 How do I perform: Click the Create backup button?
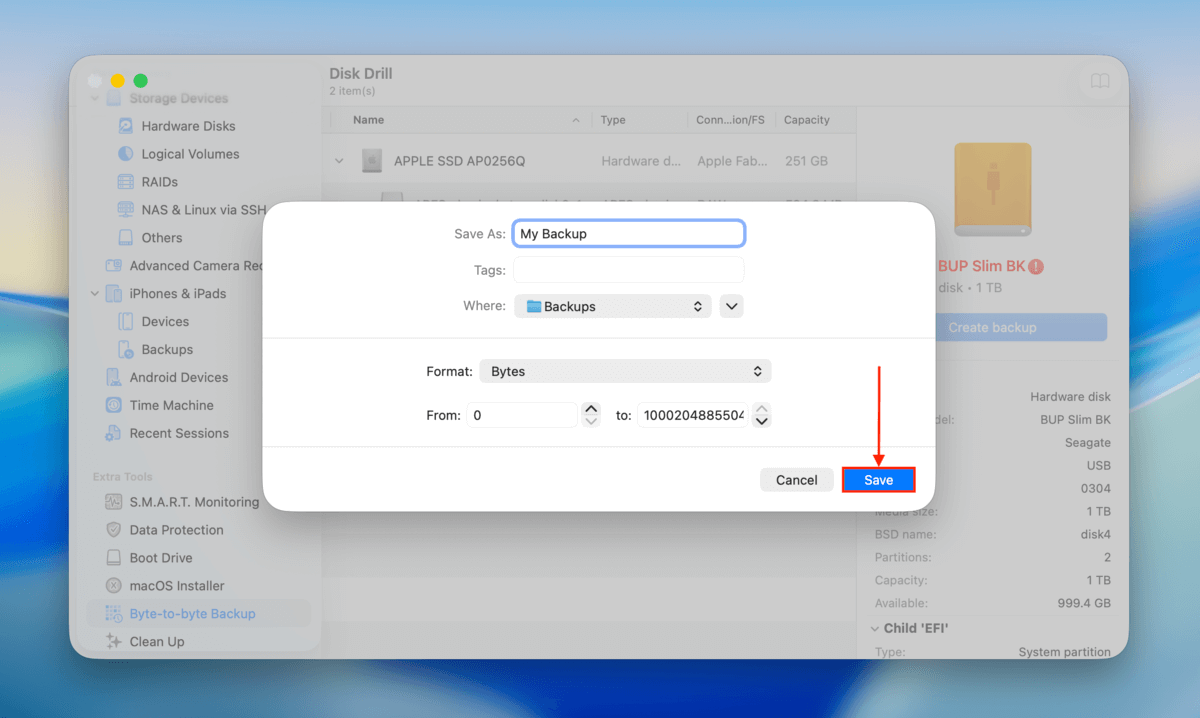pos(1021,327)
